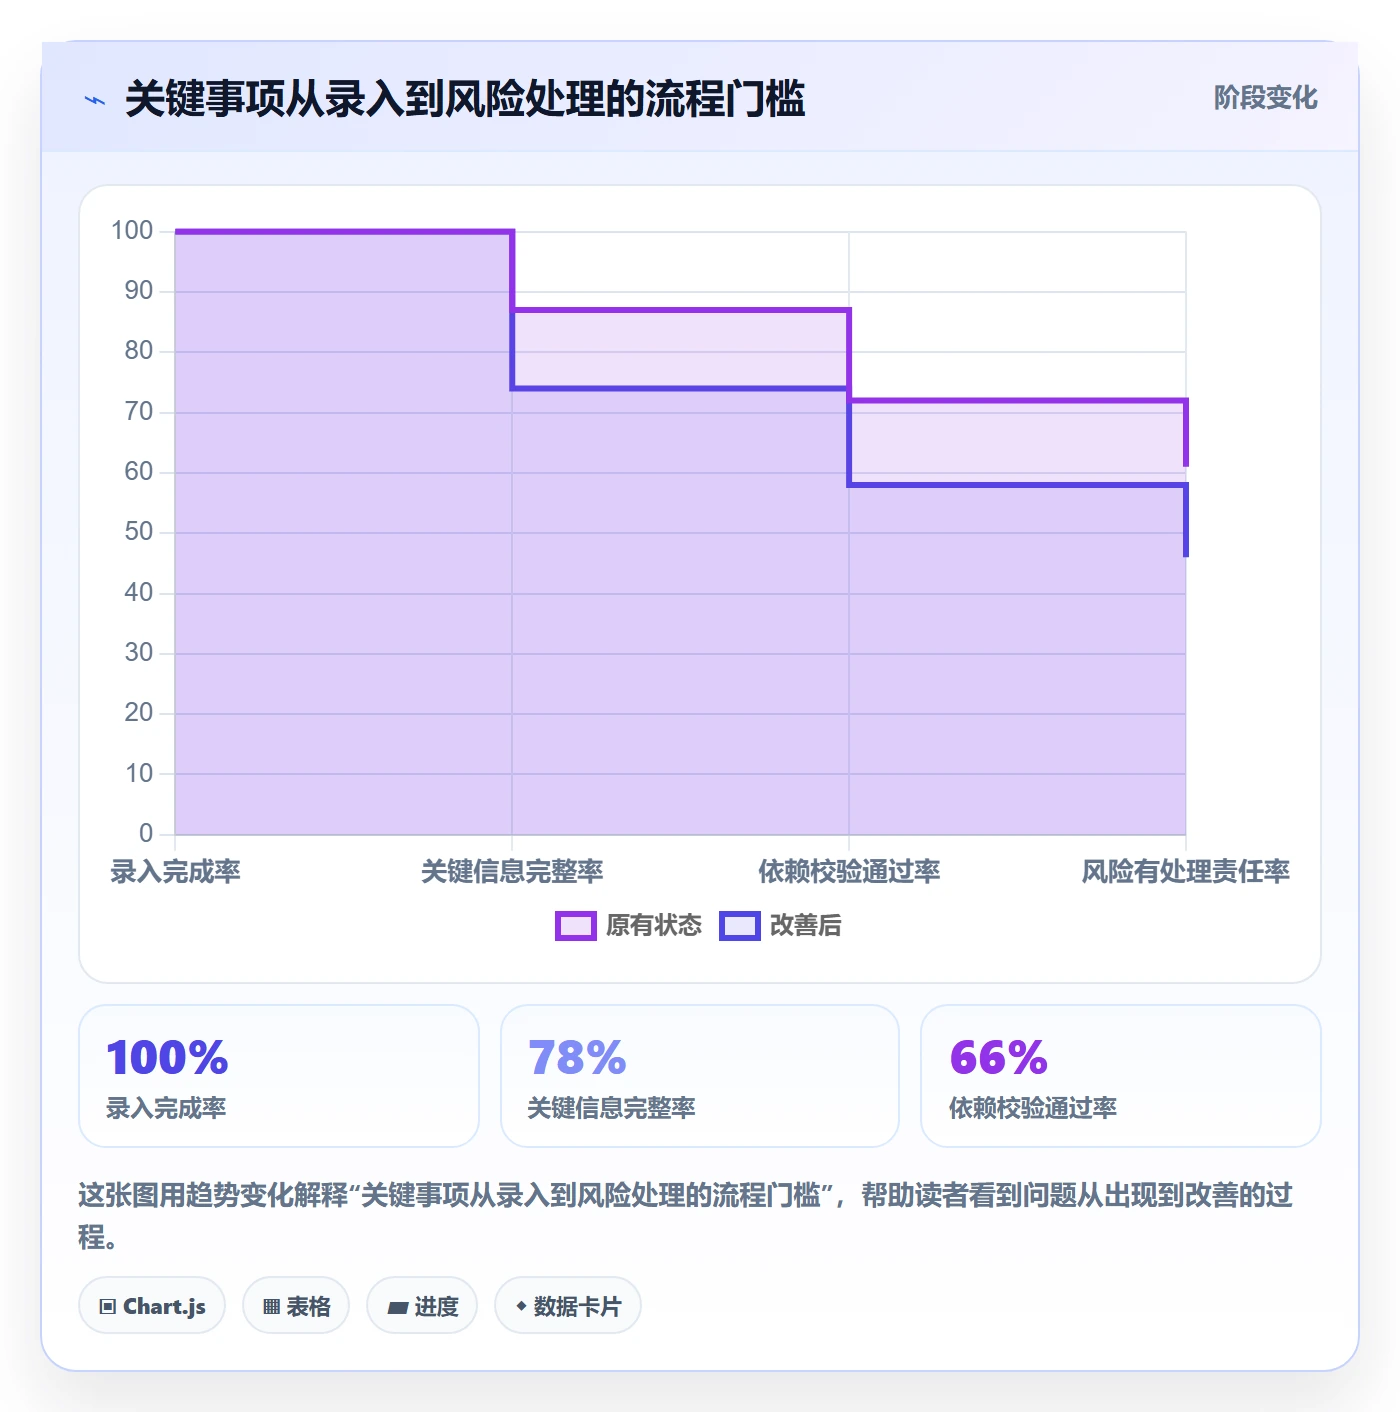Click the 关键信息完整率 x-axis label
This screenshot has height=1412, width=1400.
pos(512,872)
